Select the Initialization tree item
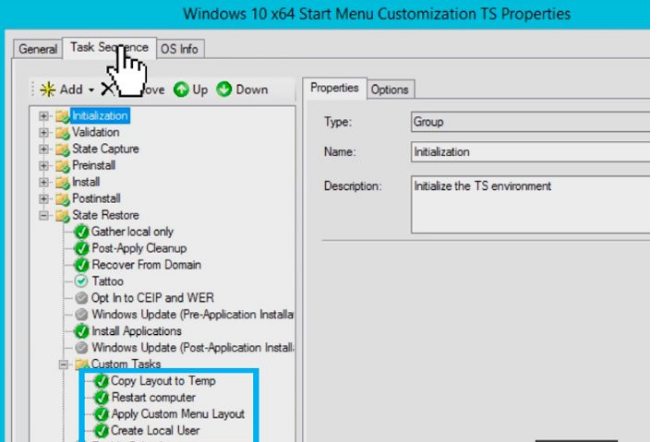Image resolution: width=671 pixels, height=442 pixels. click(x=100, y=116)
